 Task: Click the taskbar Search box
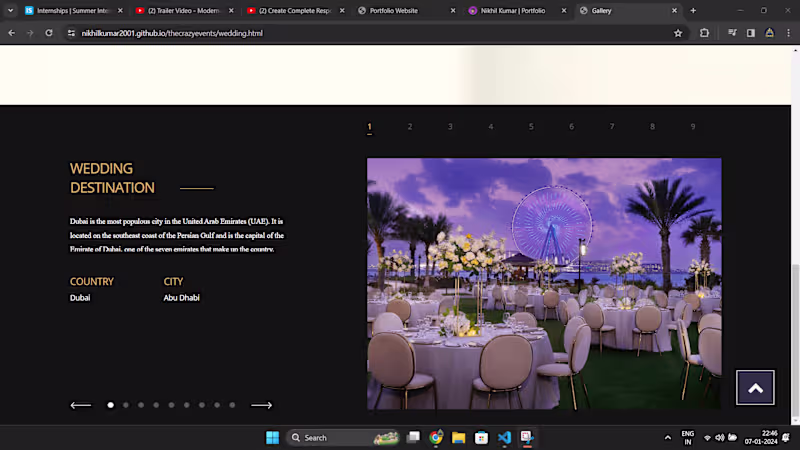click(343, 438)
